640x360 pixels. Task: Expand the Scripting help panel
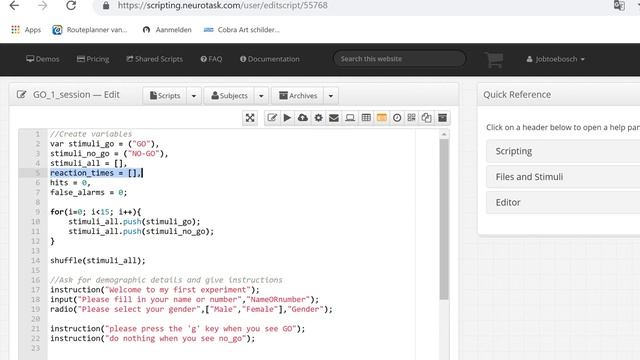click(x=563, y=151)
